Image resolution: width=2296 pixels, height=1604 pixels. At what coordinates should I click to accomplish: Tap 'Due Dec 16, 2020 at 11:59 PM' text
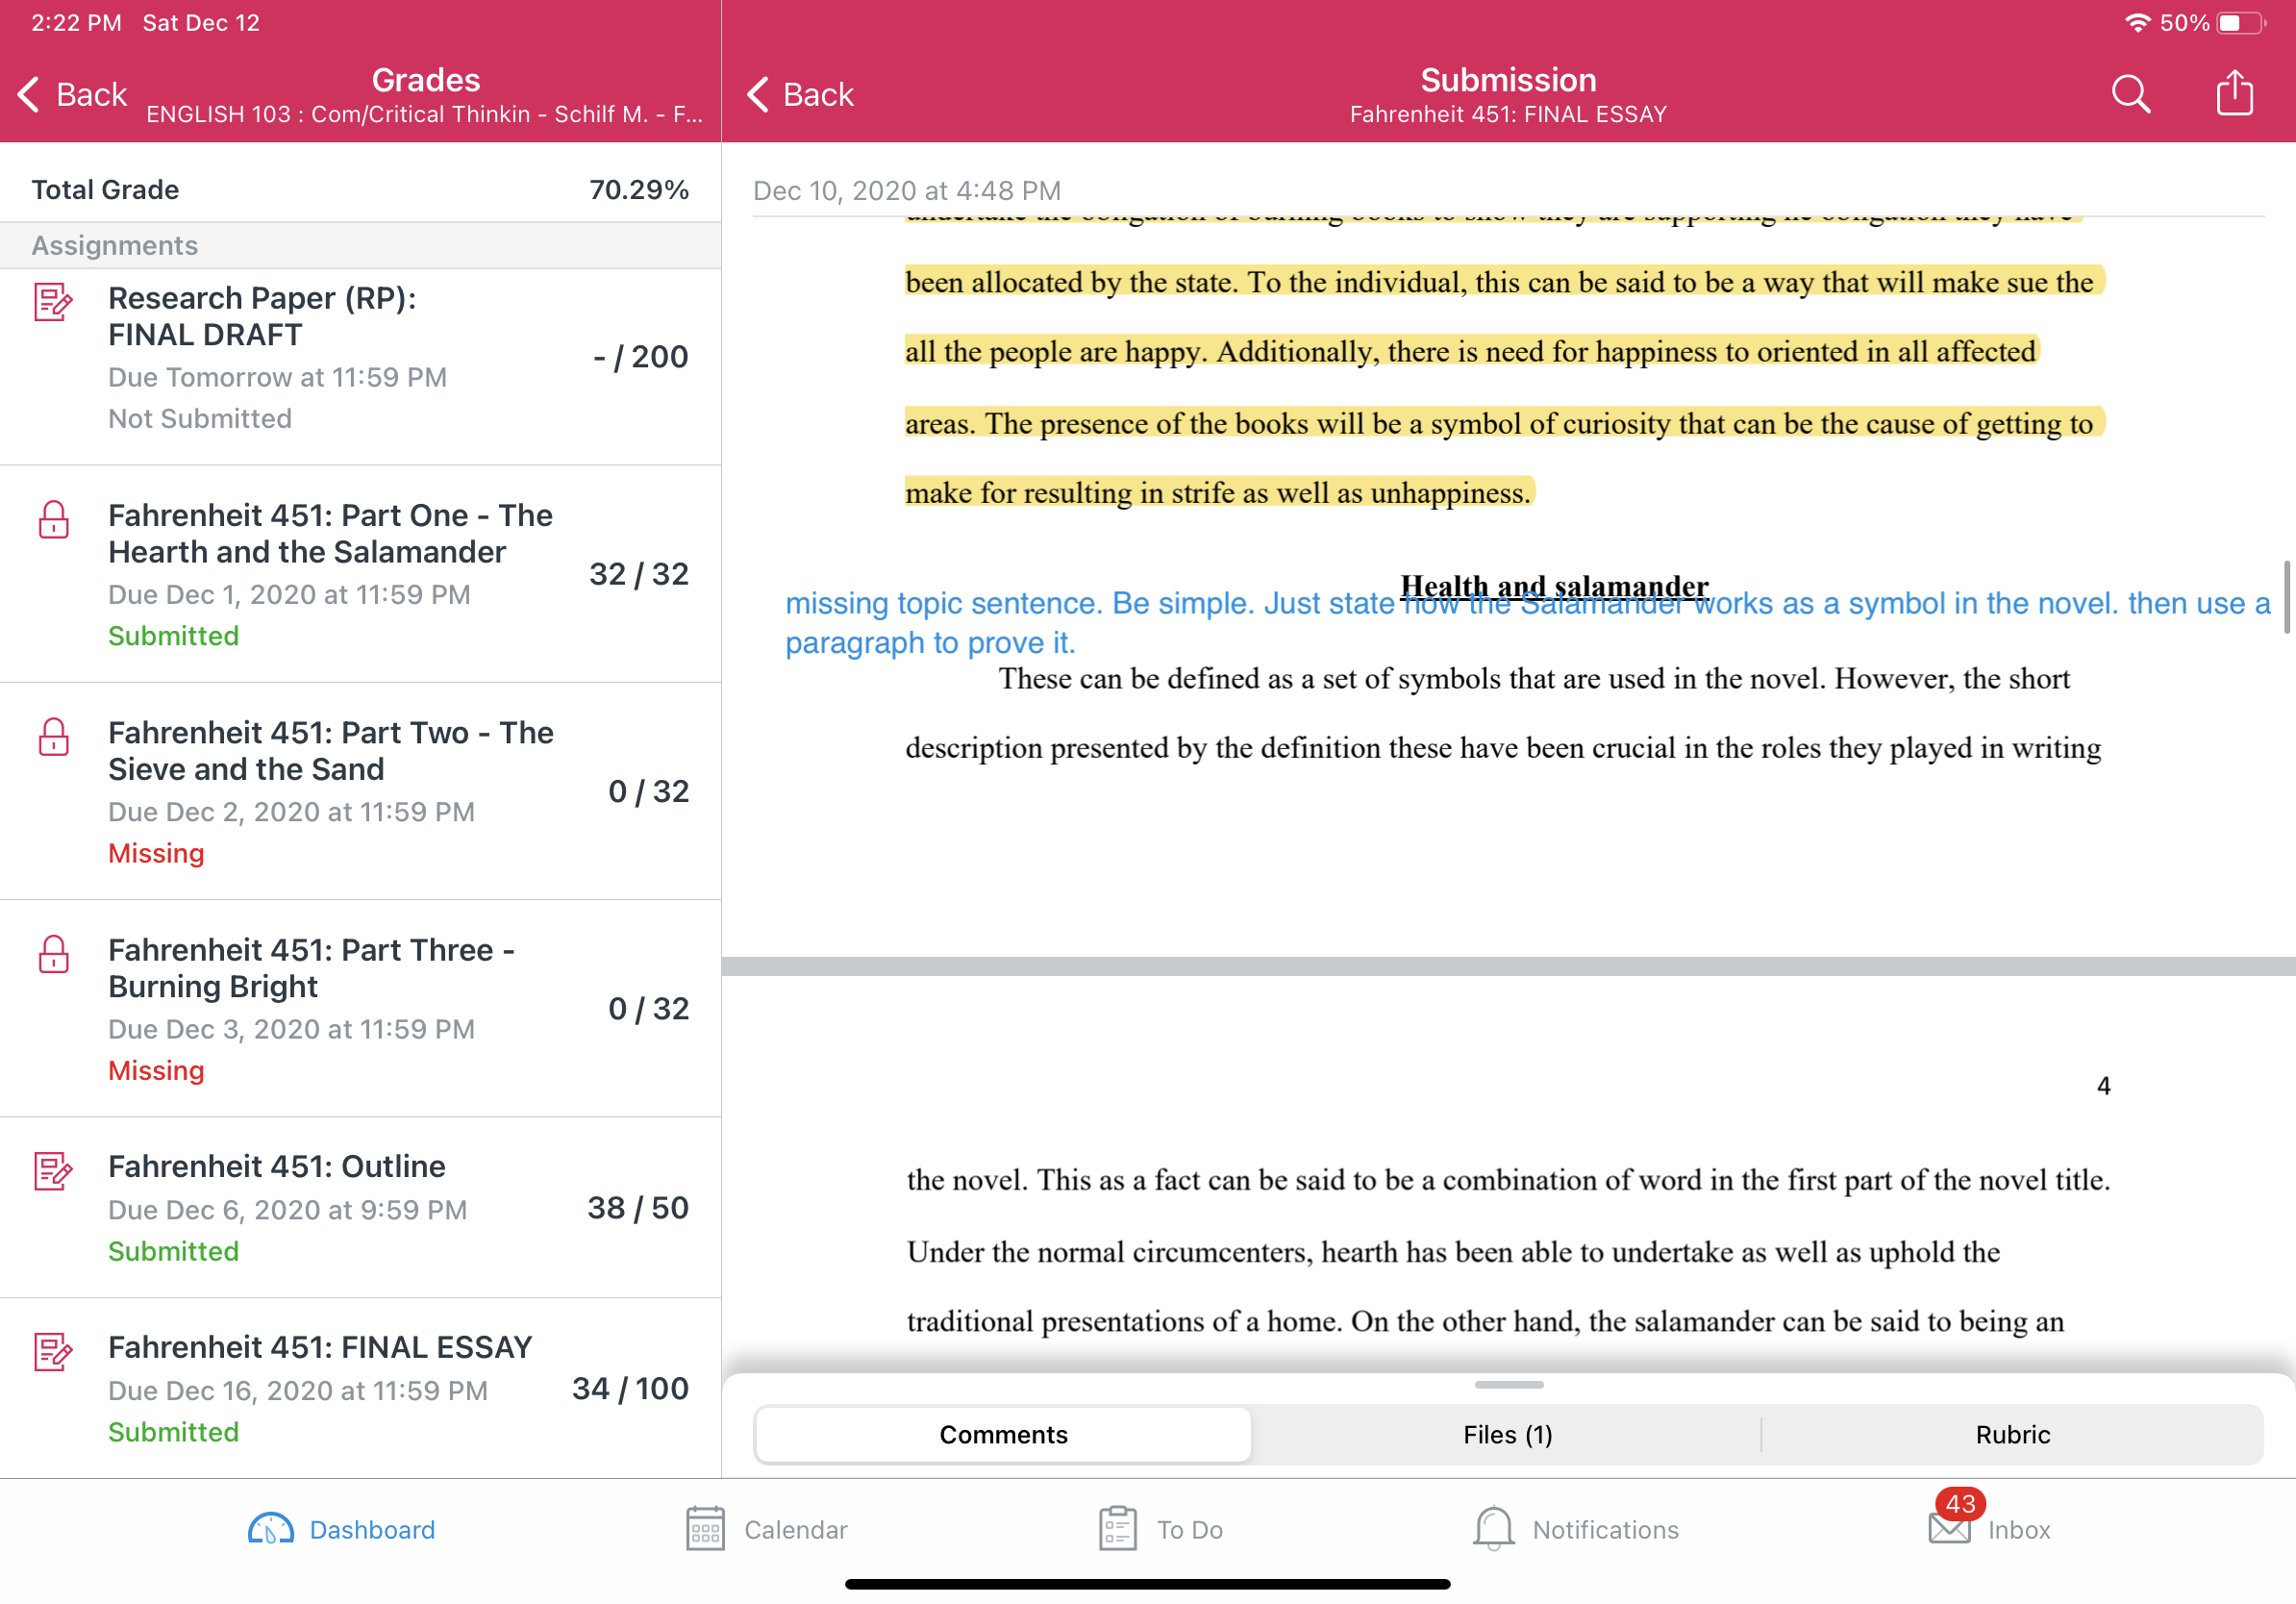coord(298,1390)
